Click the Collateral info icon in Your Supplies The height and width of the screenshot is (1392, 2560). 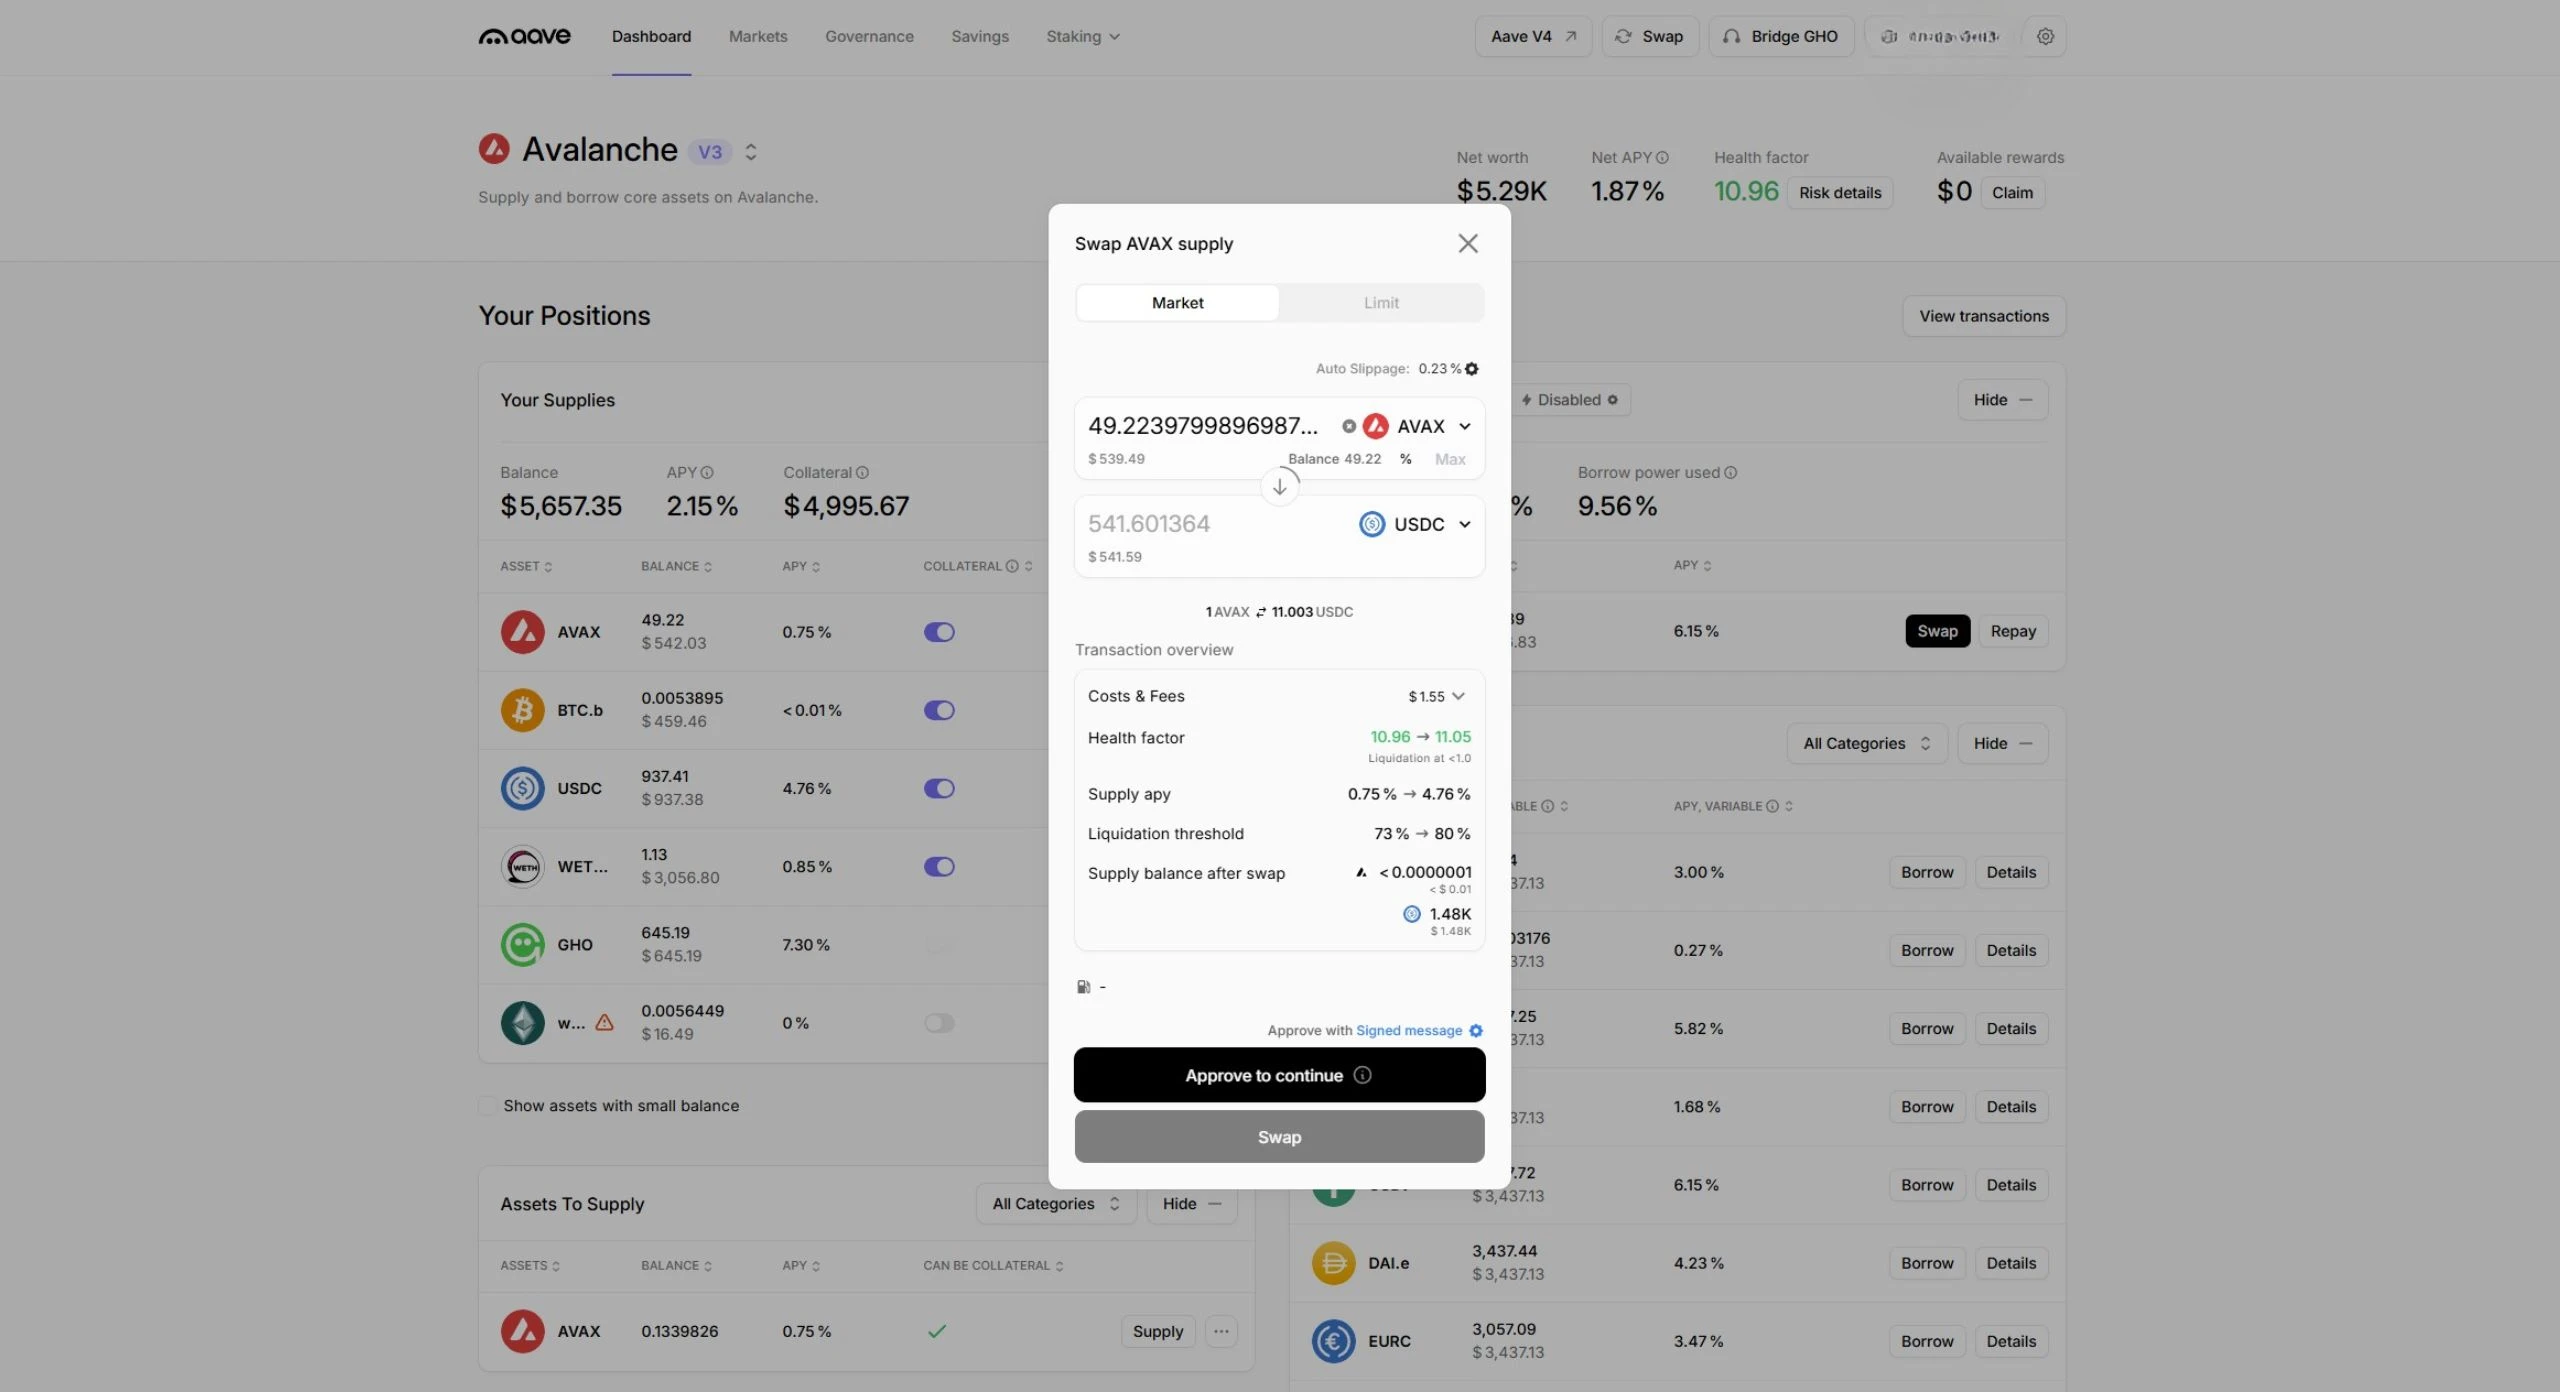(862, 473)
